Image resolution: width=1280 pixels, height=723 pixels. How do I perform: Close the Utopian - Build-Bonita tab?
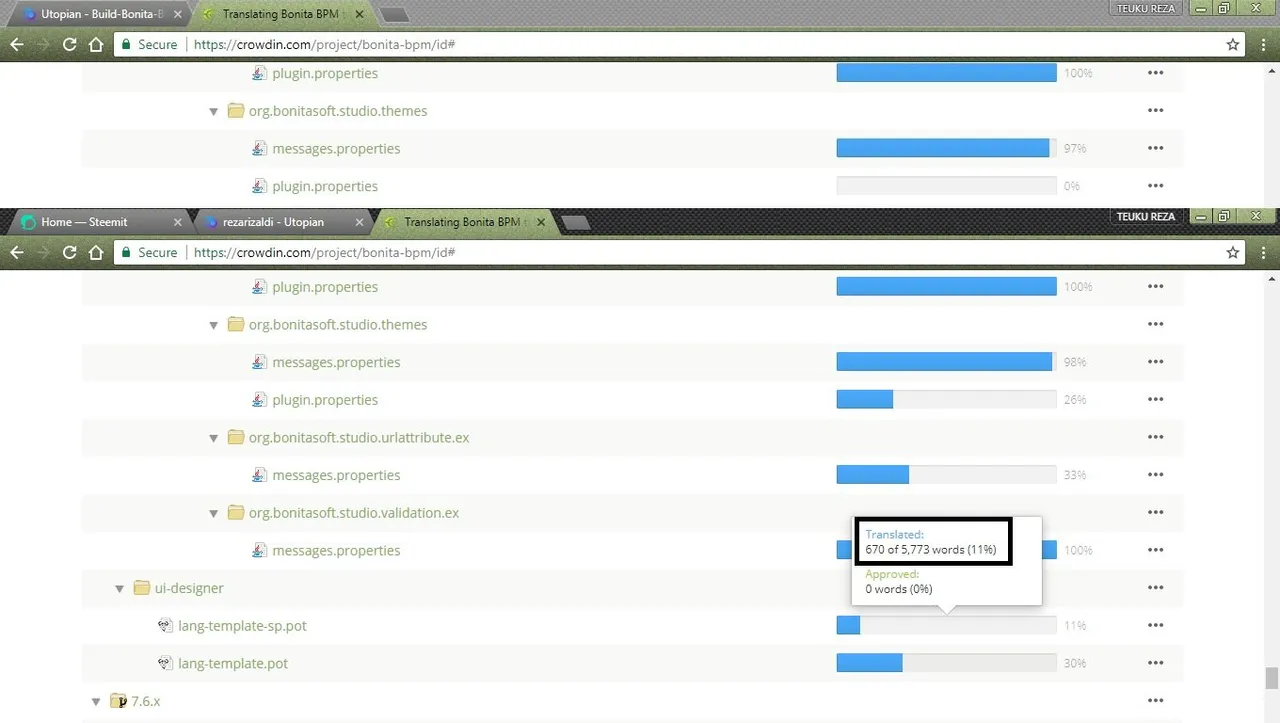tap(177, 15)
